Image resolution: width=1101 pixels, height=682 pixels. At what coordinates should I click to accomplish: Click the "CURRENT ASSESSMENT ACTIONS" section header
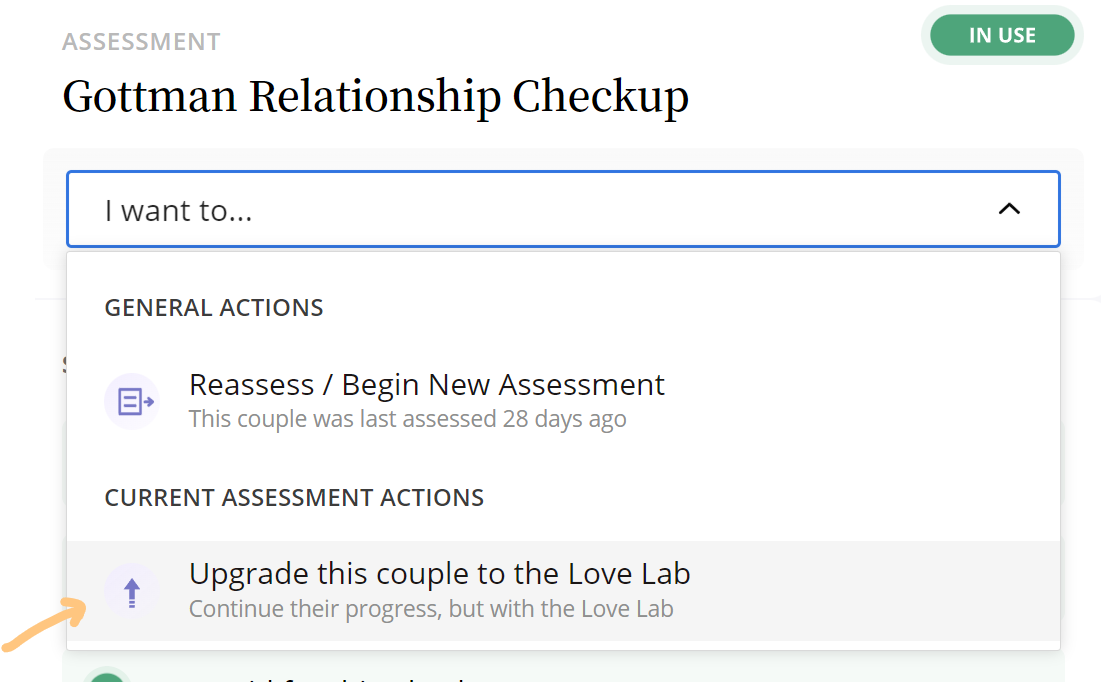294,497
